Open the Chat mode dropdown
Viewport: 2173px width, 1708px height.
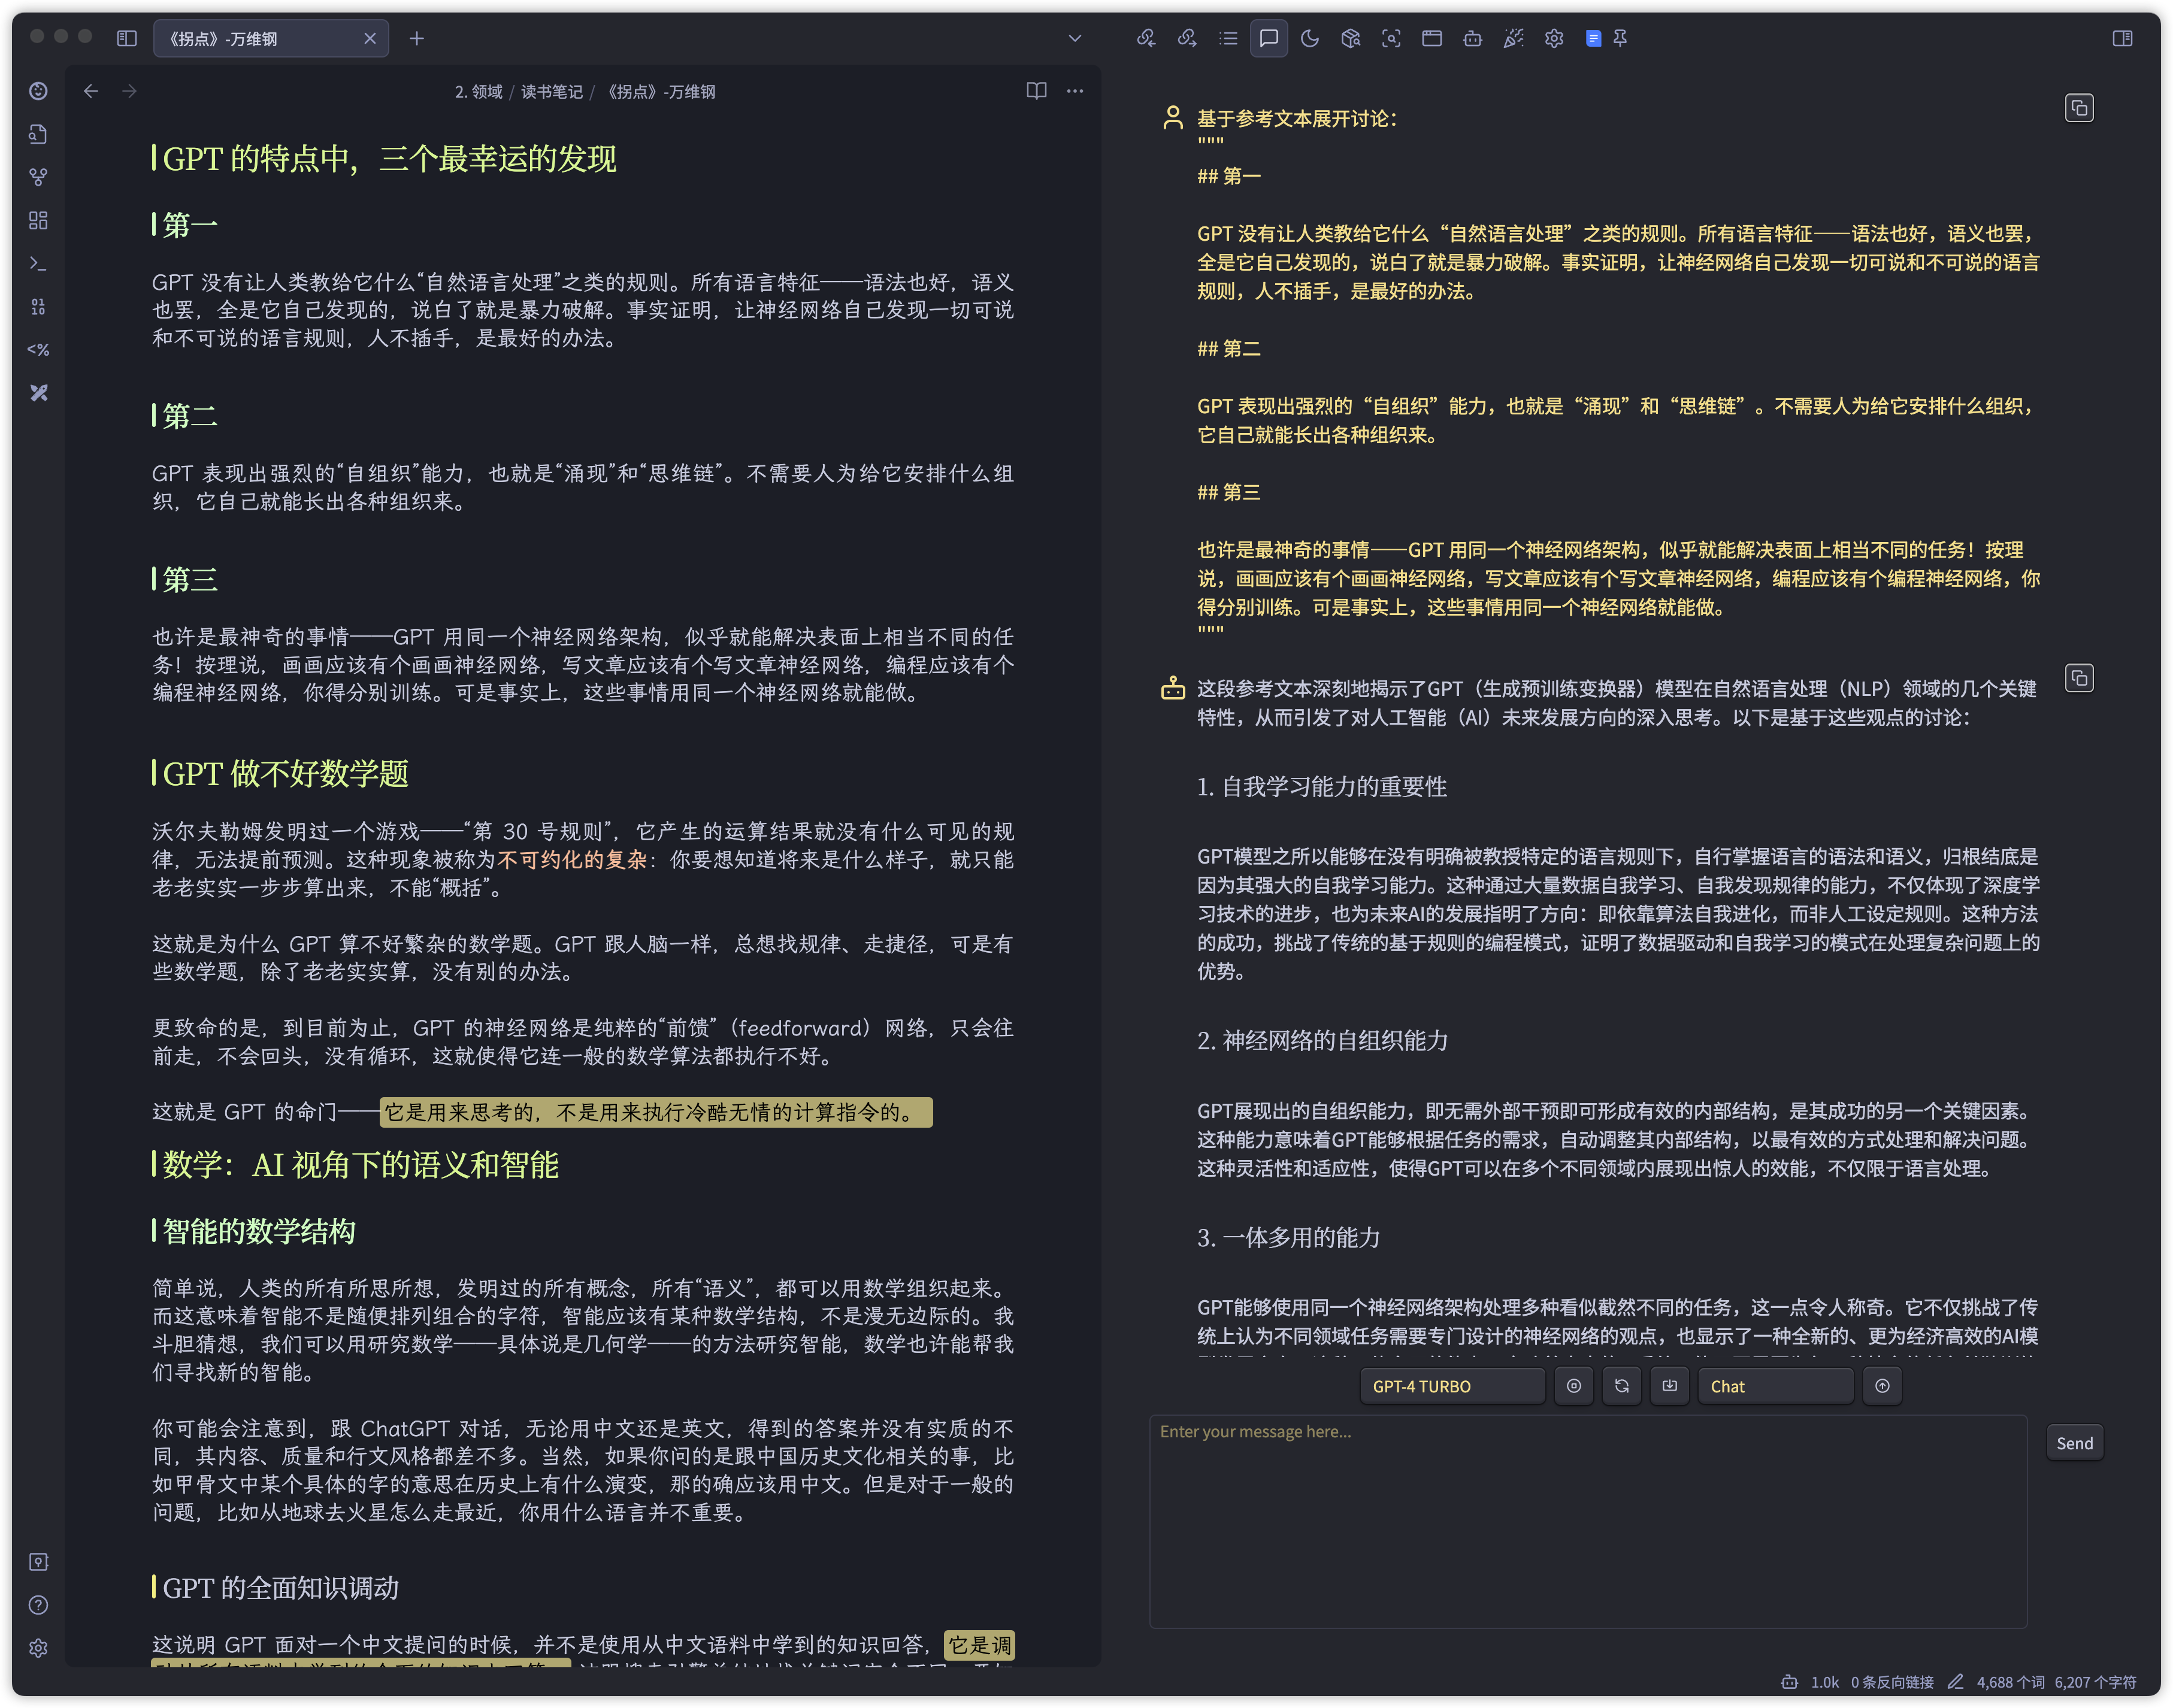[1775, 1386]
